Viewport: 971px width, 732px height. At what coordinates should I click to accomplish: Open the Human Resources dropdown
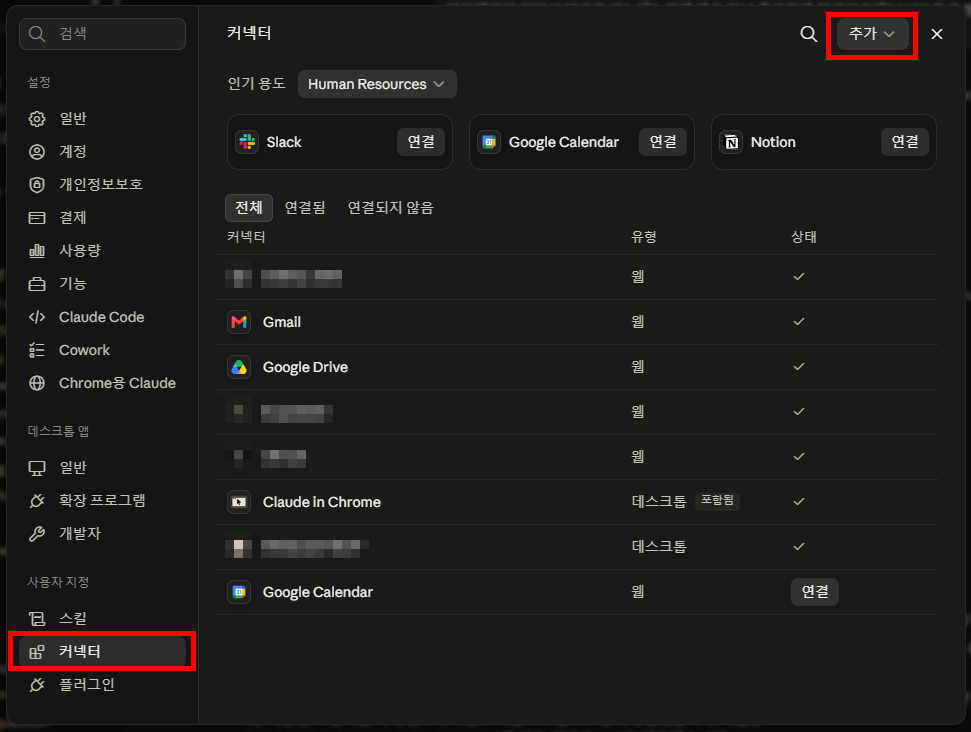click(377, 84)
